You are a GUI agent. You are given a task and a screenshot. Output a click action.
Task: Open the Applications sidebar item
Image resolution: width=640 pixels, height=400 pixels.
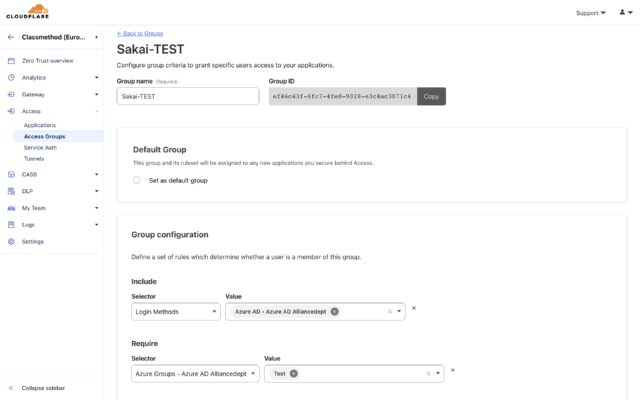(x=40, y=125)
